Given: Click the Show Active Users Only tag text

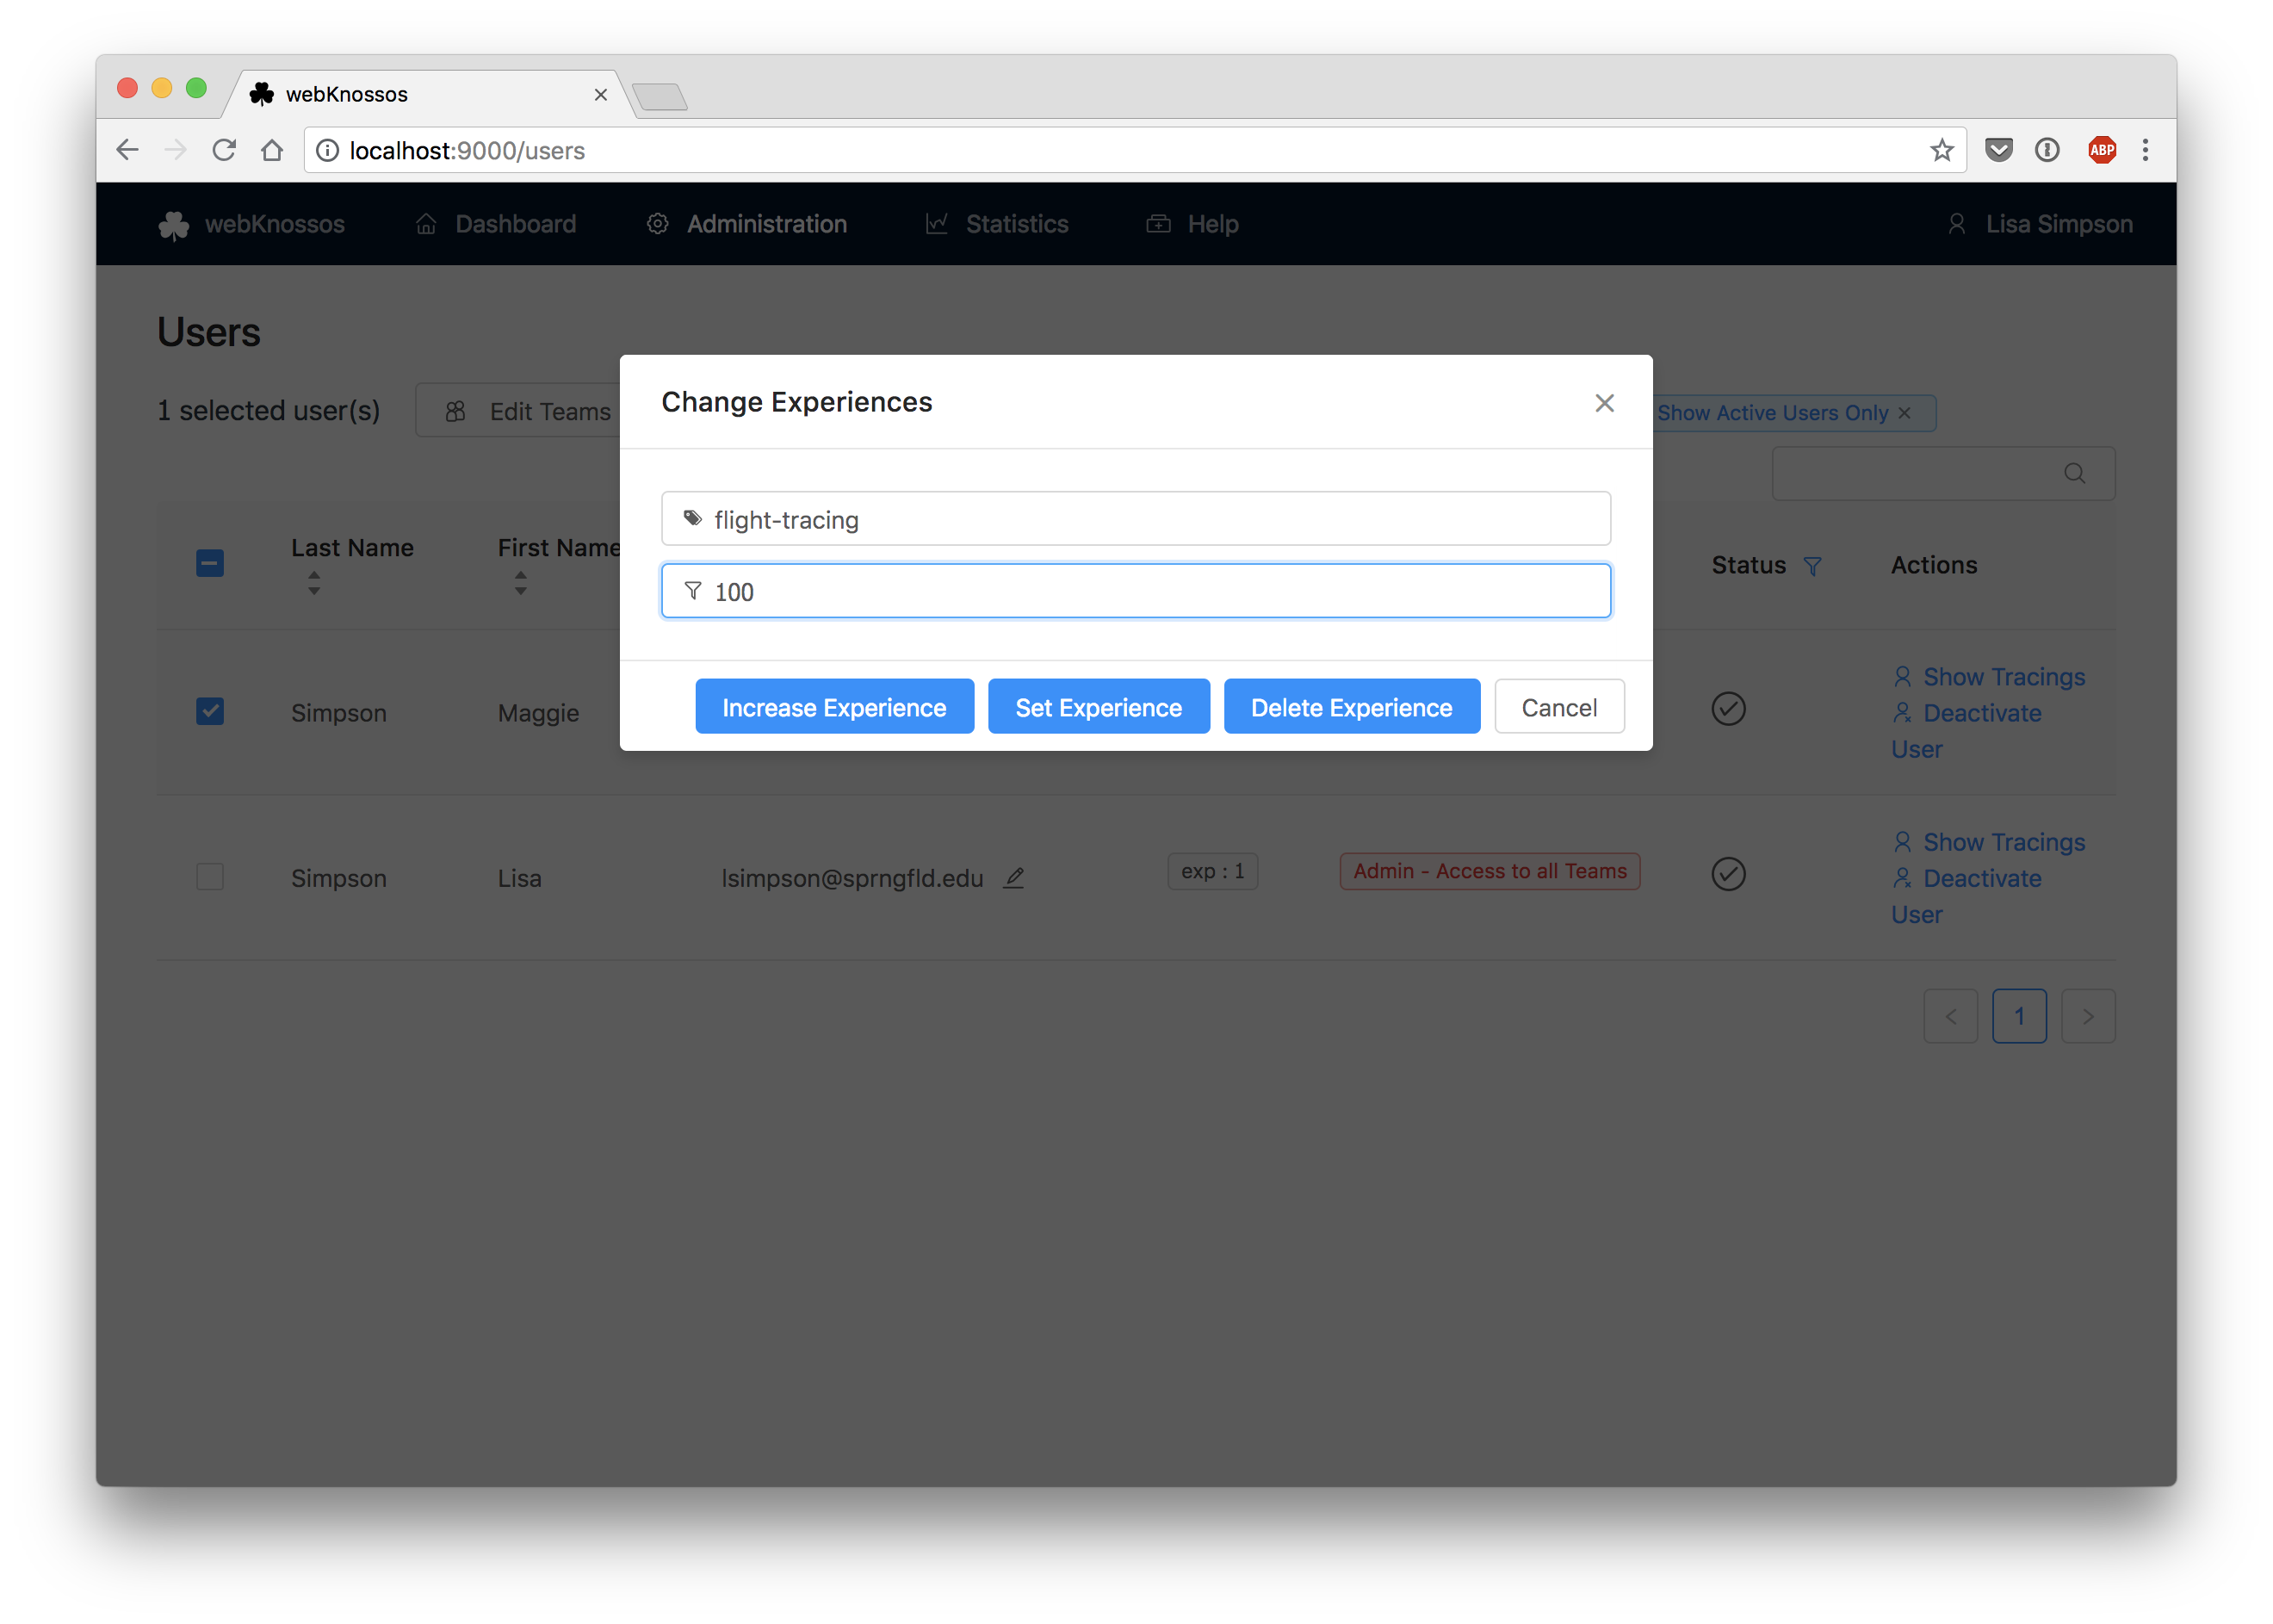Looking at the screenshot, I should click(1772, 413).
